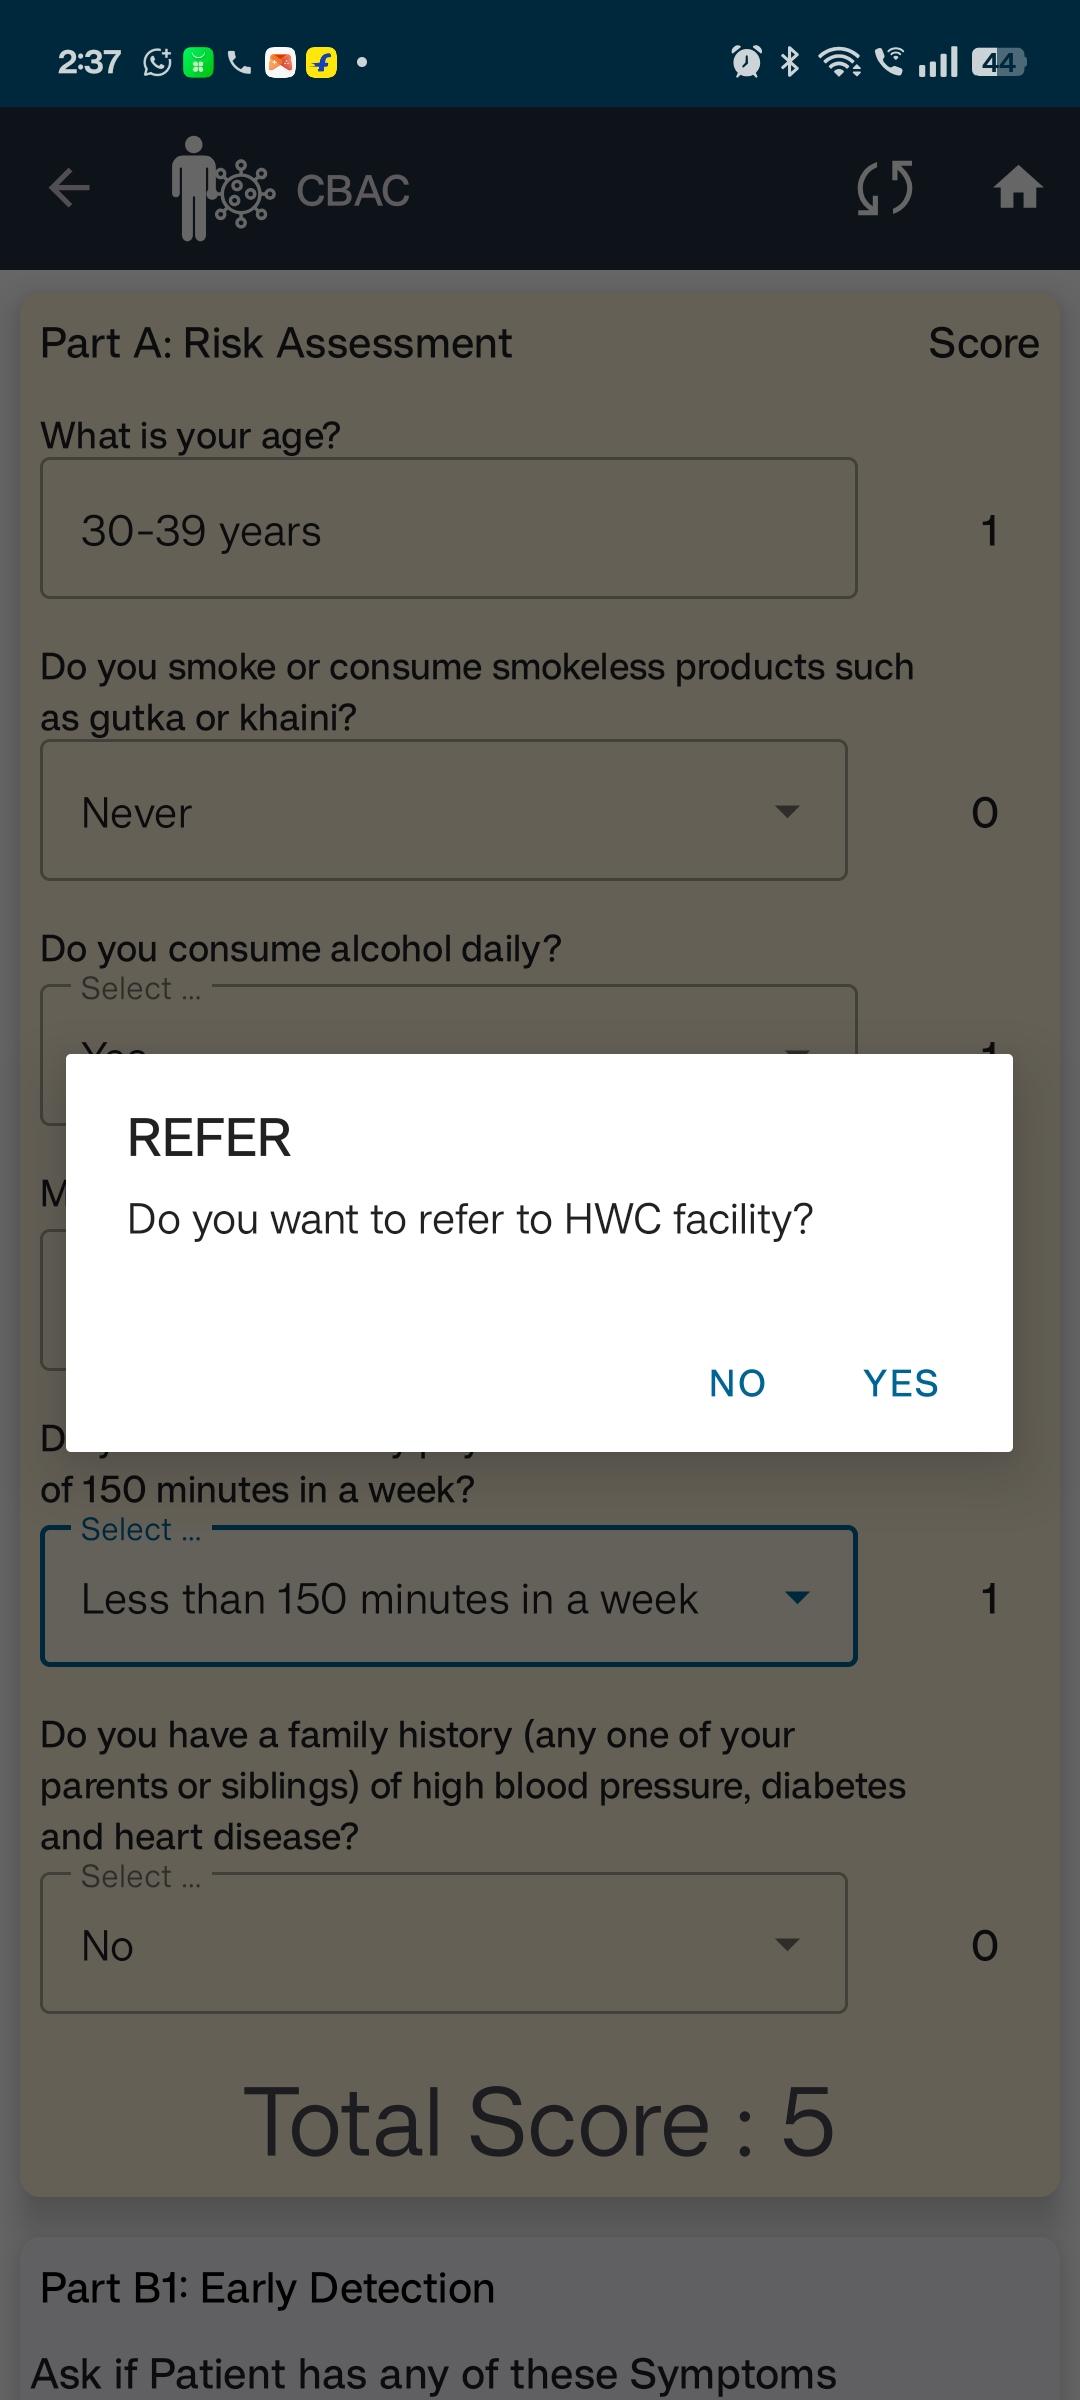Expand the alcohol daily consumption dropdown

tap(449, 1020)
